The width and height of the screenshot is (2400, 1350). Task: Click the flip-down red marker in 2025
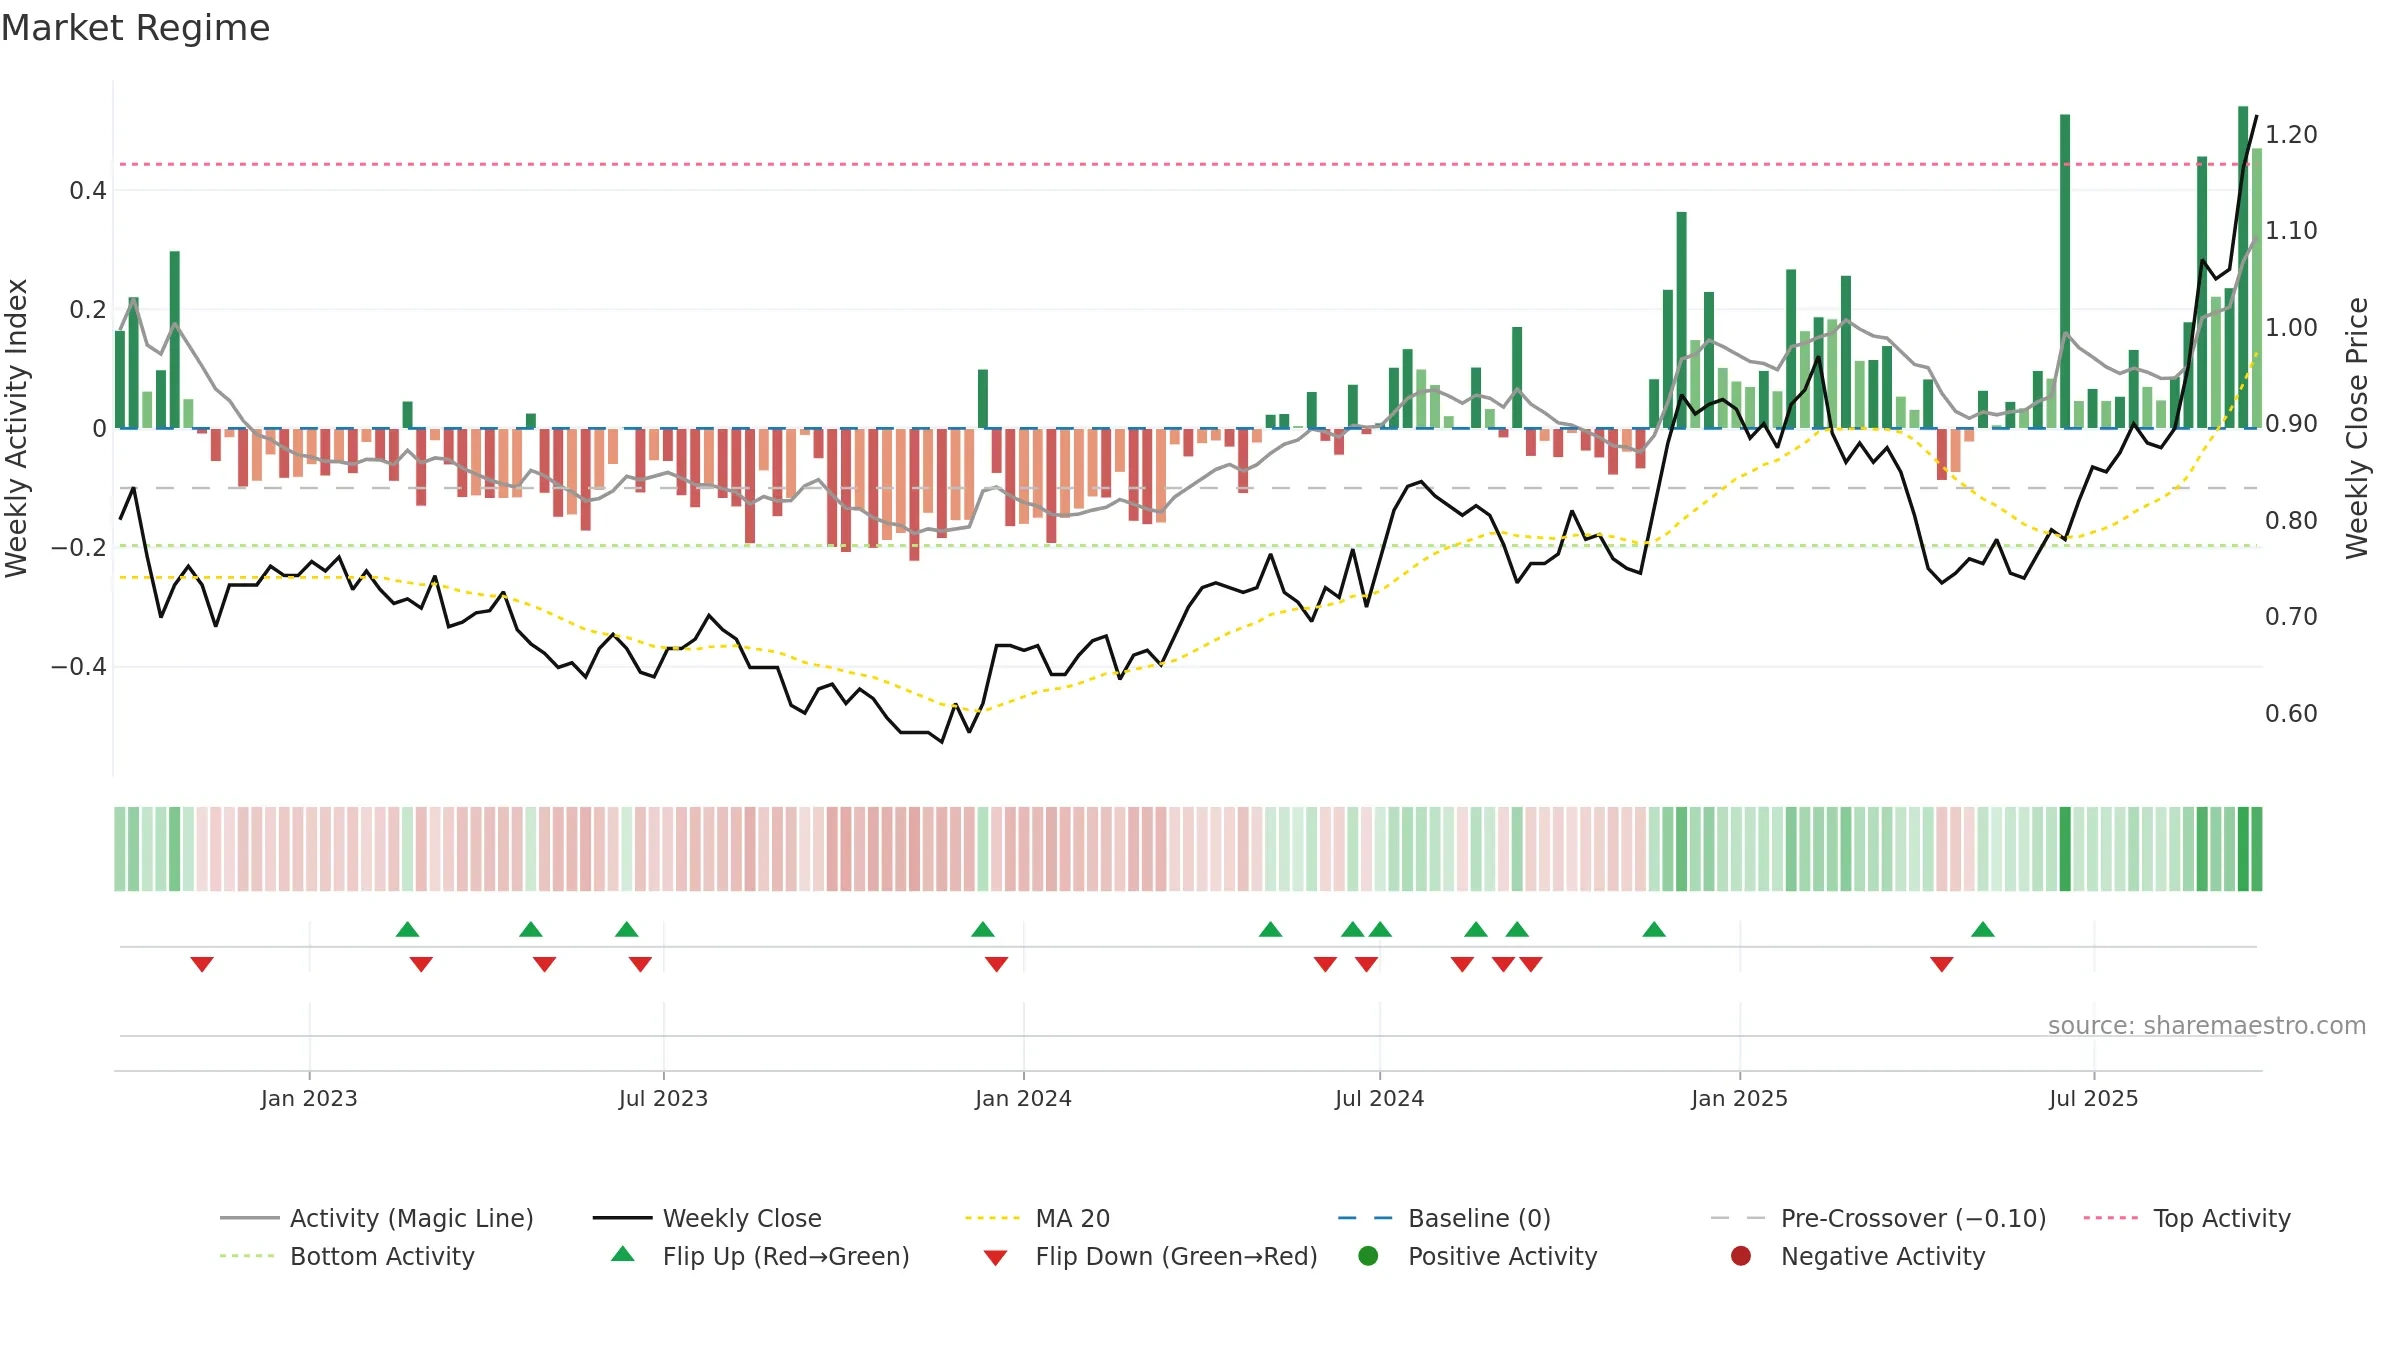tap(1942, 964)
